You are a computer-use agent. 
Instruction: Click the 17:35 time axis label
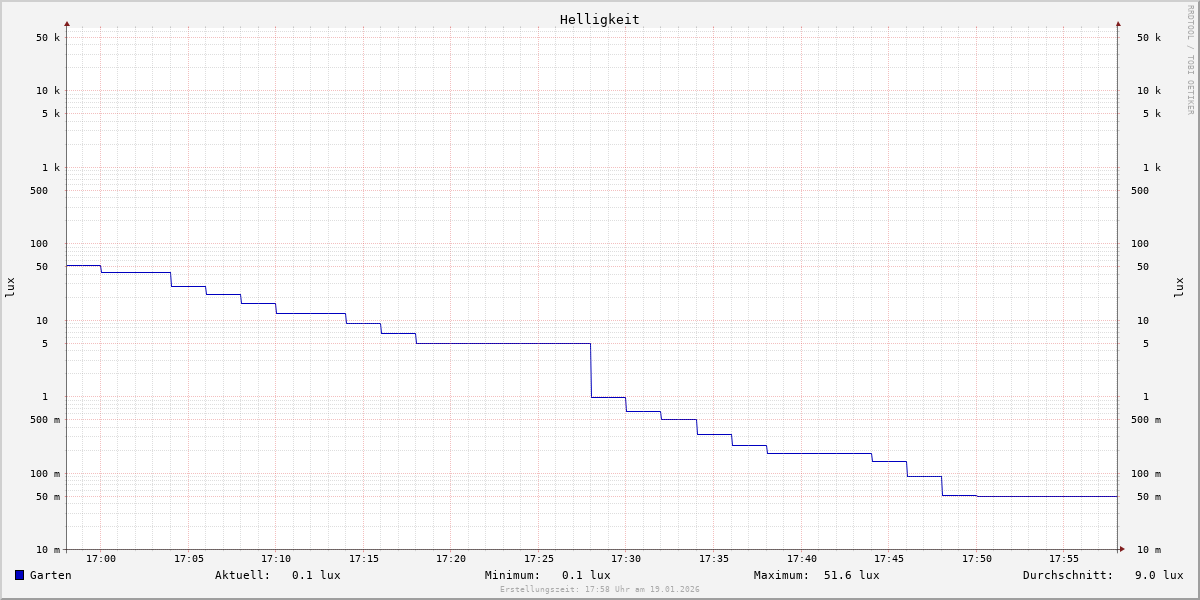(714, 559)
